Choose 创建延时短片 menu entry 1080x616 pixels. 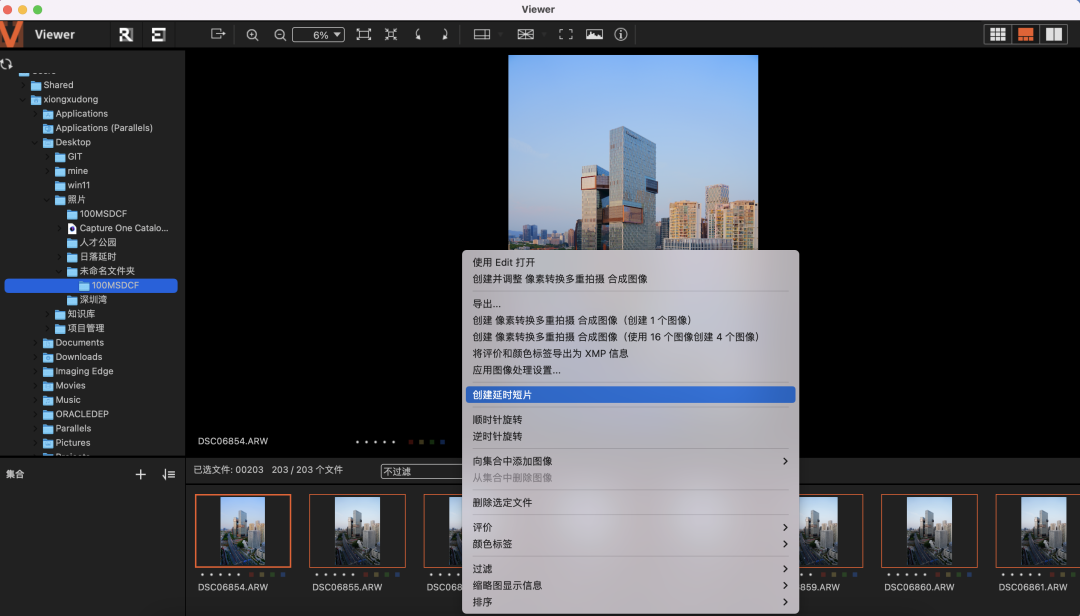pos(630,395)
